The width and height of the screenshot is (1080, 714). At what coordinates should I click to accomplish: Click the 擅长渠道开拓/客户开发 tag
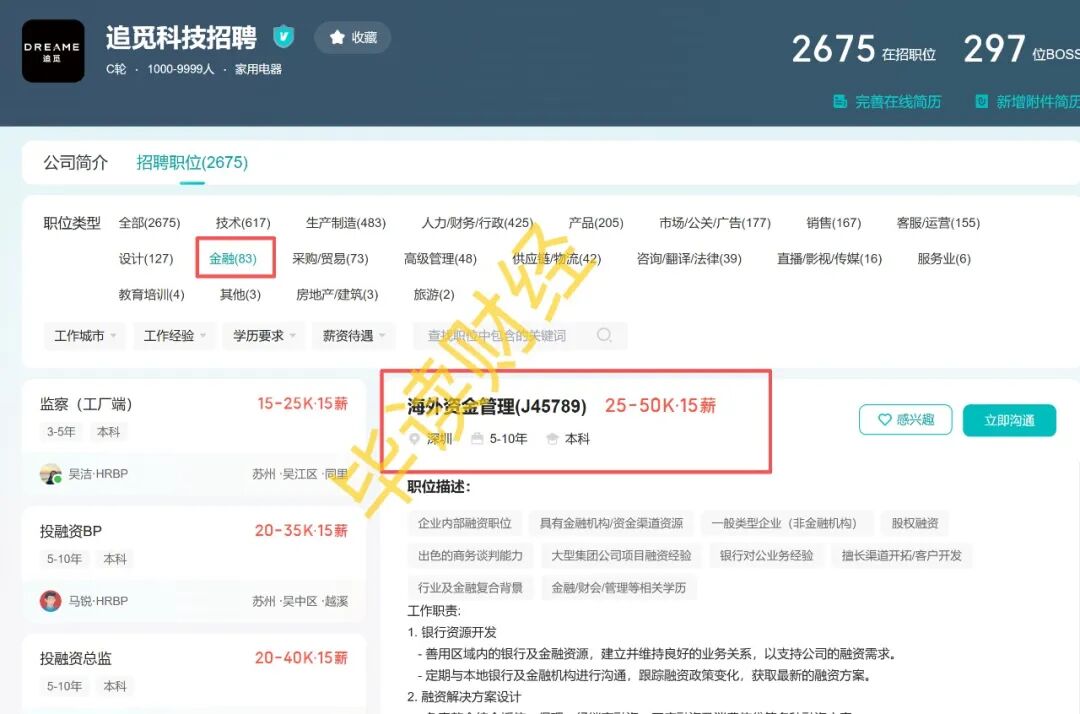902,556
